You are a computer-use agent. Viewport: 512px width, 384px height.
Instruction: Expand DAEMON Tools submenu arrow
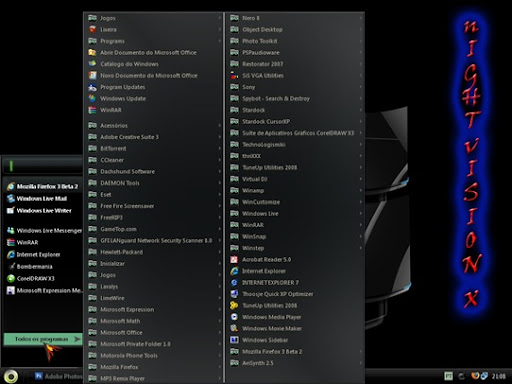tap(220, 183)
